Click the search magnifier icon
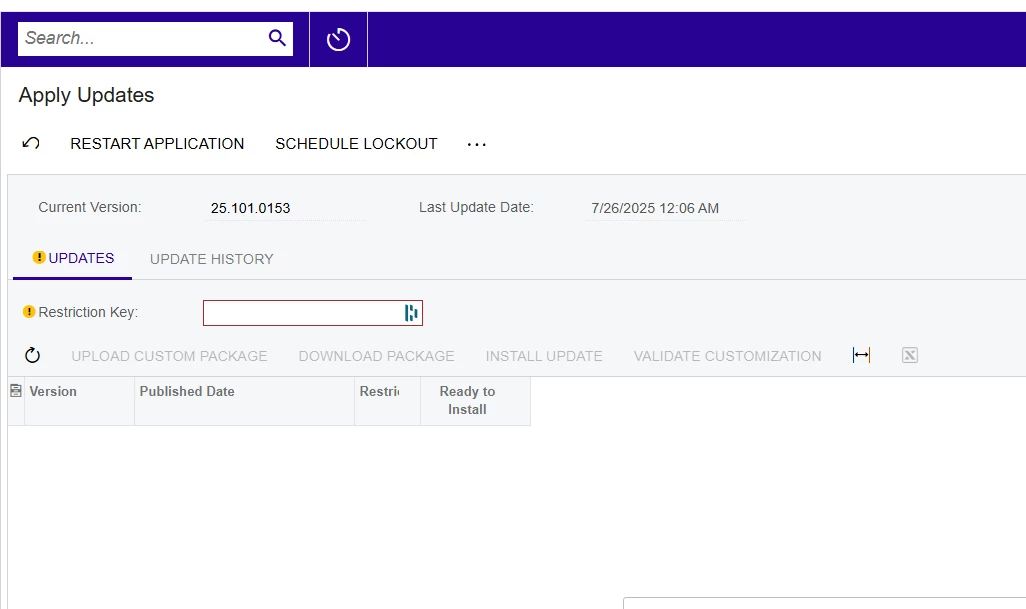The image size is (1026, 609). [277, 38]
